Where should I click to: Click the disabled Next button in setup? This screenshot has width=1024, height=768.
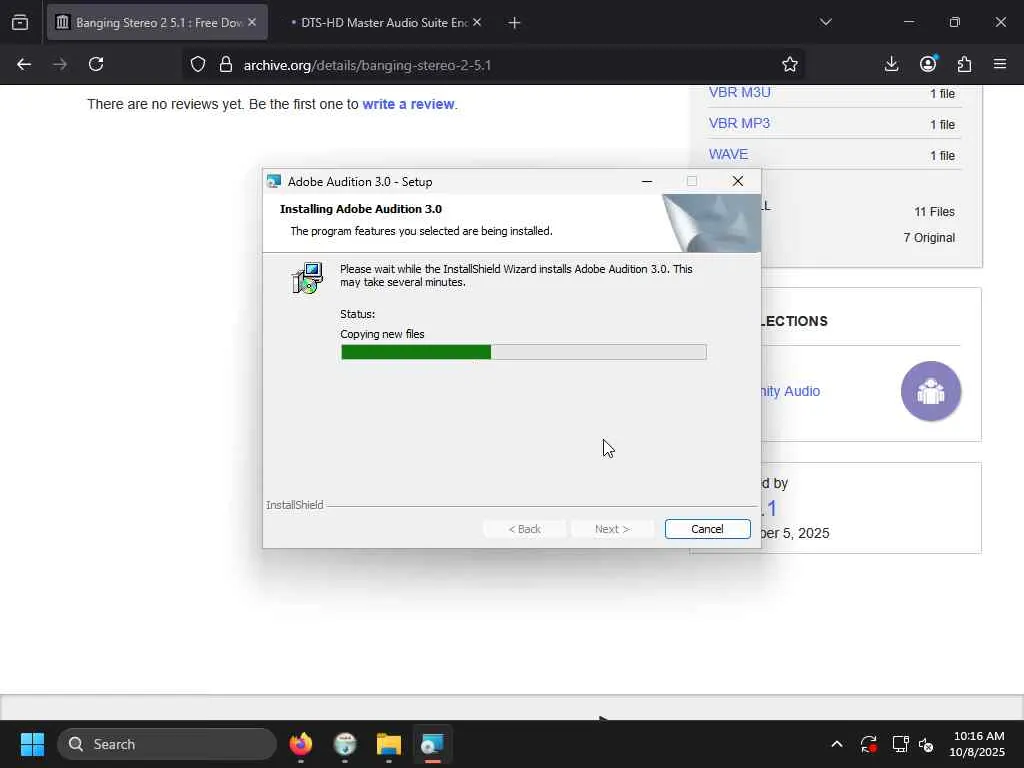[x=612, y=529]
